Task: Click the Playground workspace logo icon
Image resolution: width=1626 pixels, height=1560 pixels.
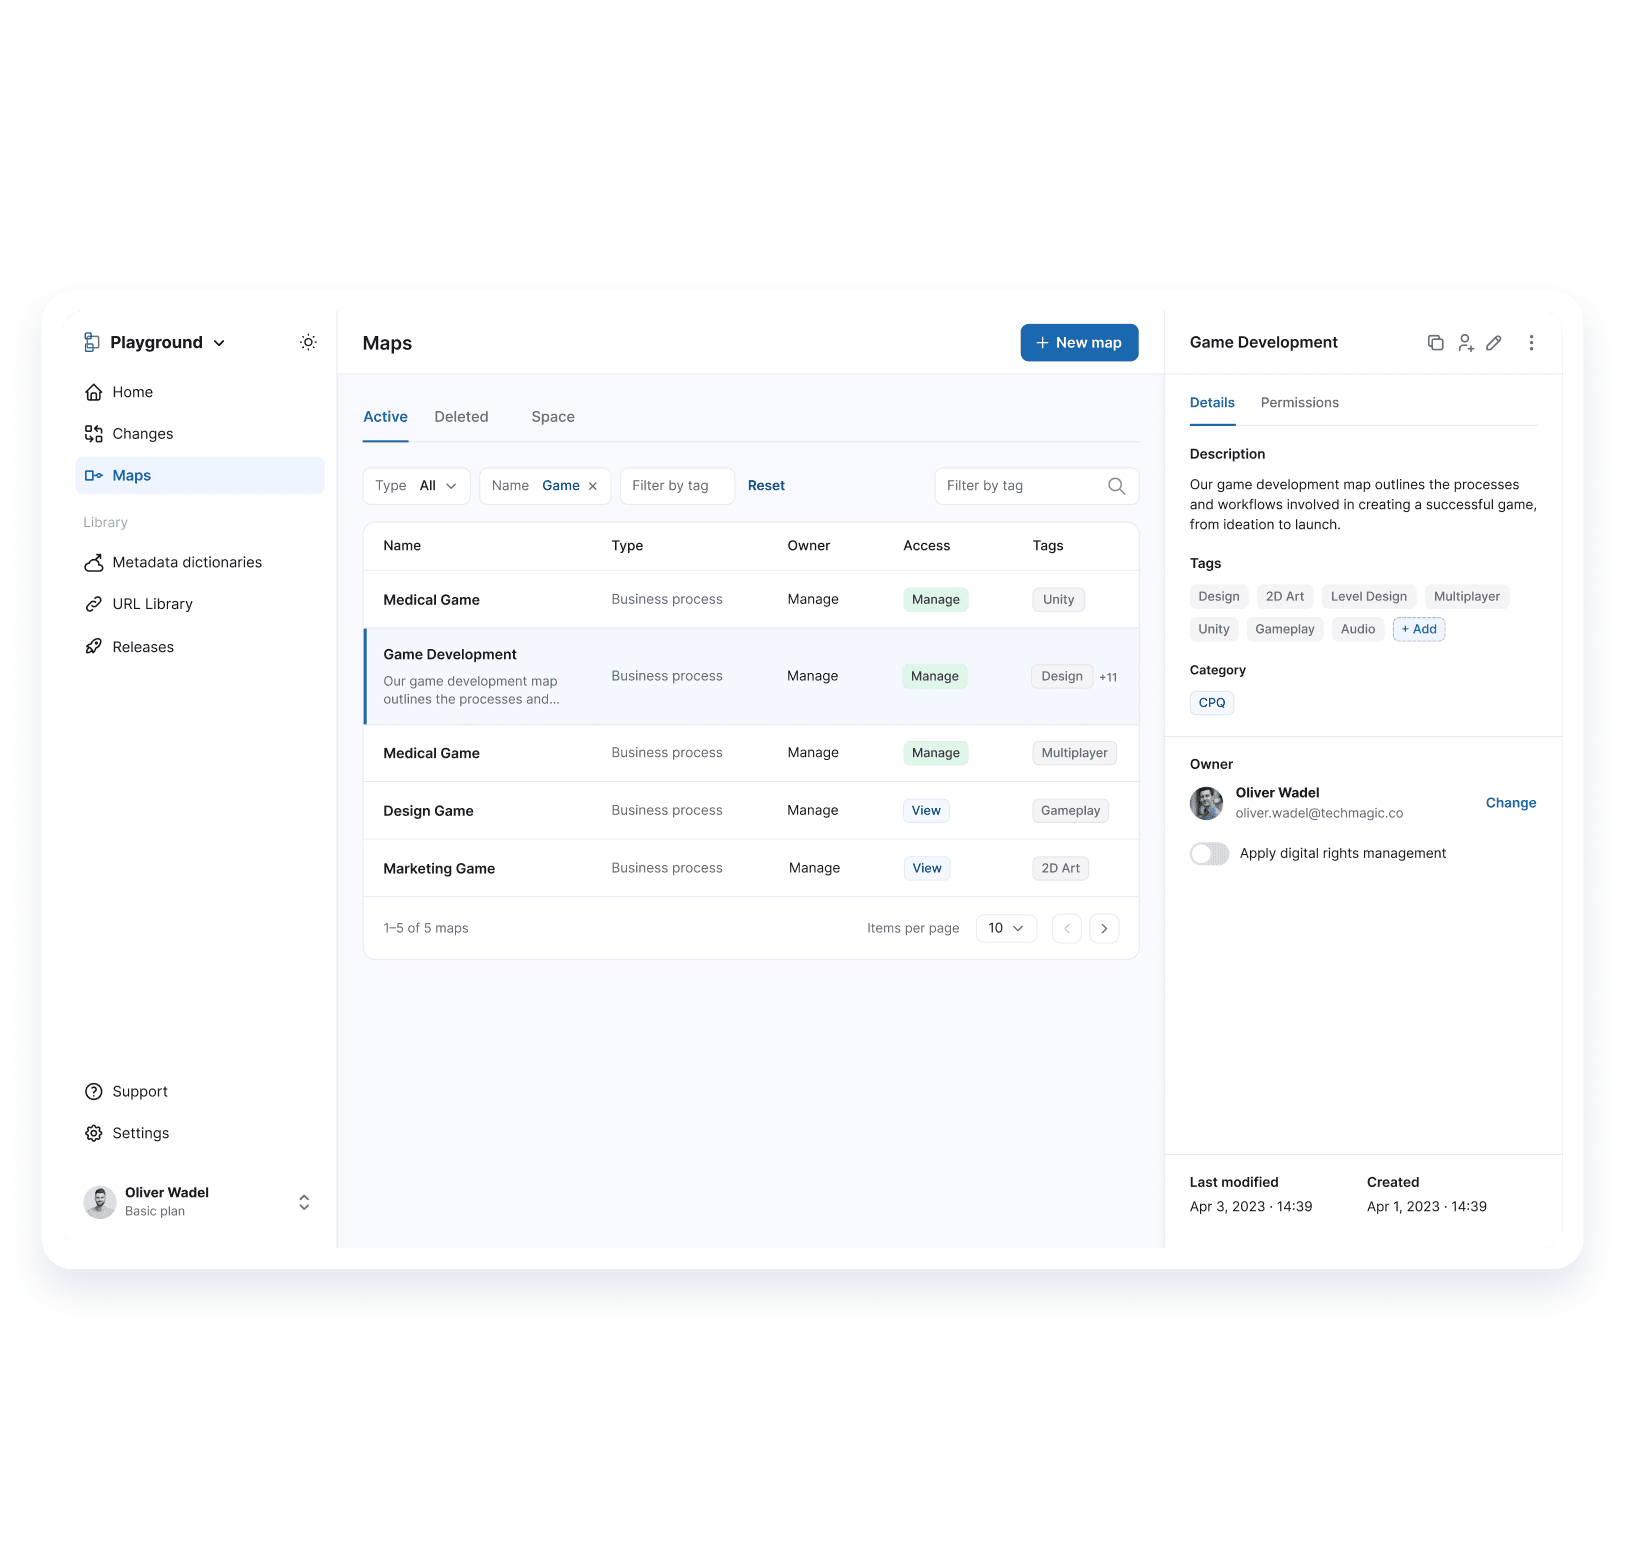Action: (92, 342)
